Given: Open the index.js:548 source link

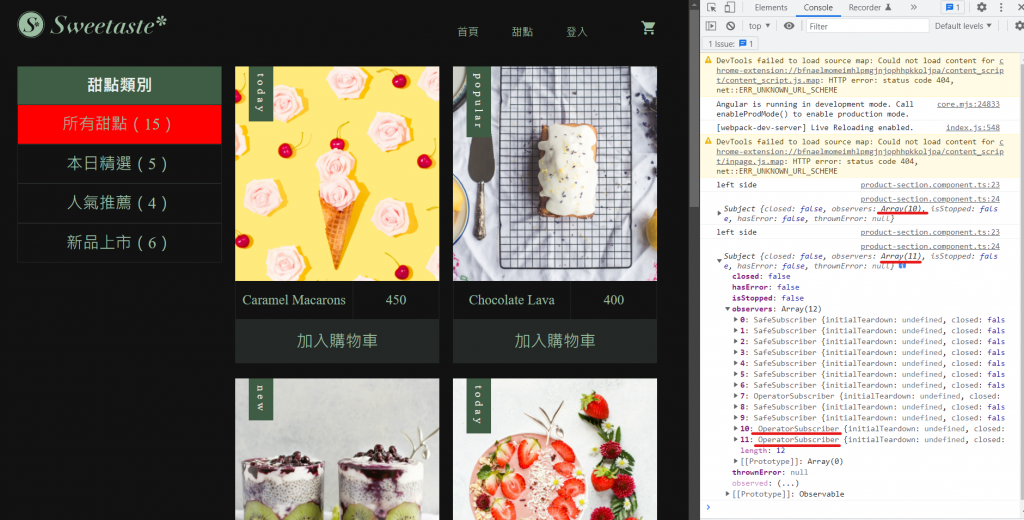Looking at the screenshot, I should click(972, 127).
